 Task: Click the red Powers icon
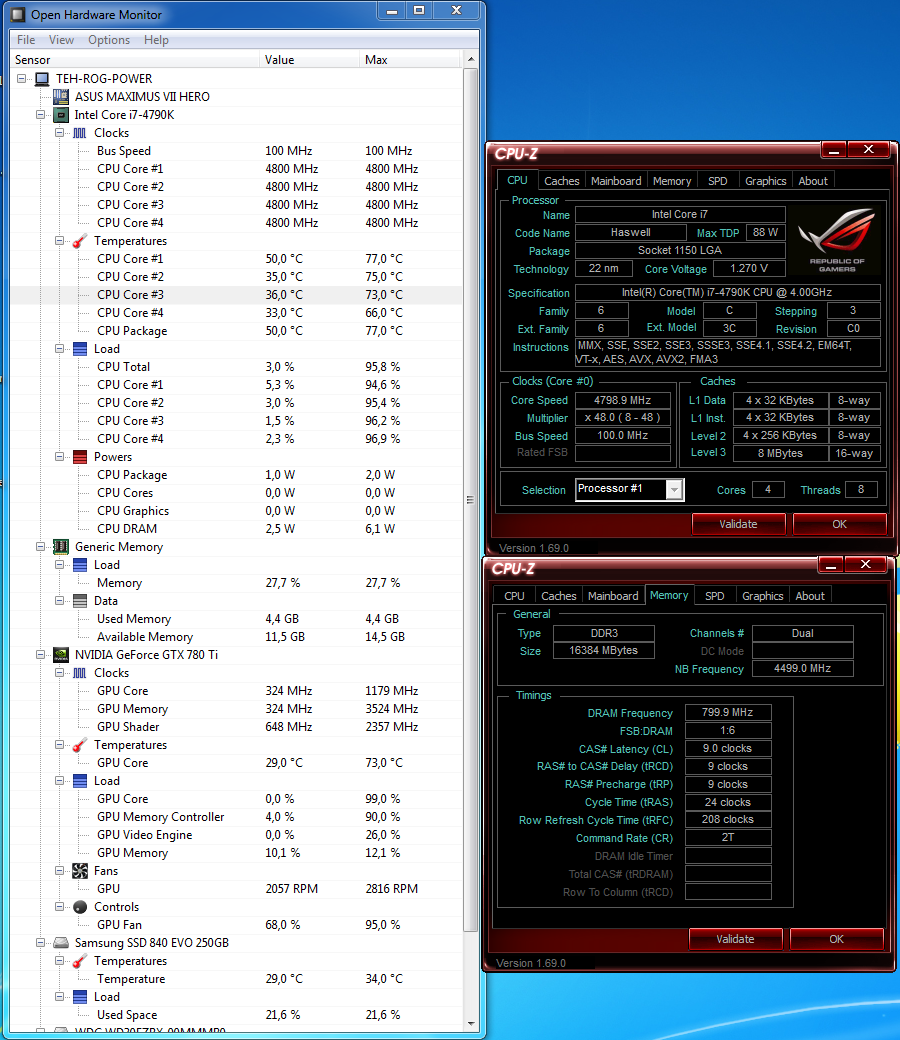(80, 457)
